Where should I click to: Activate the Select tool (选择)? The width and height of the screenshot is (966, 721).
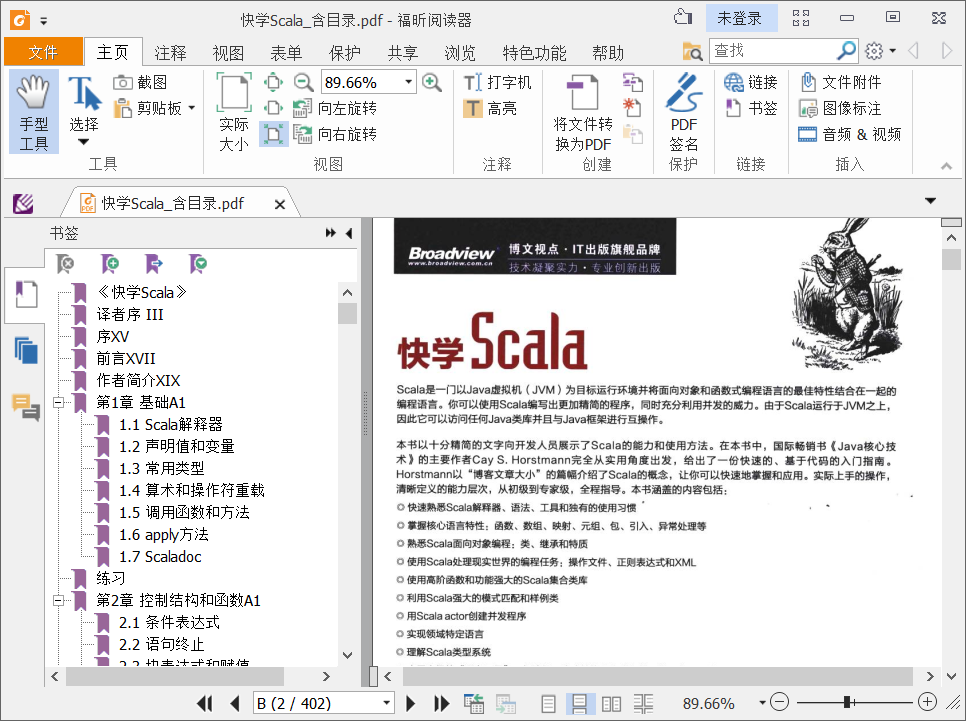tap(84, 104)
